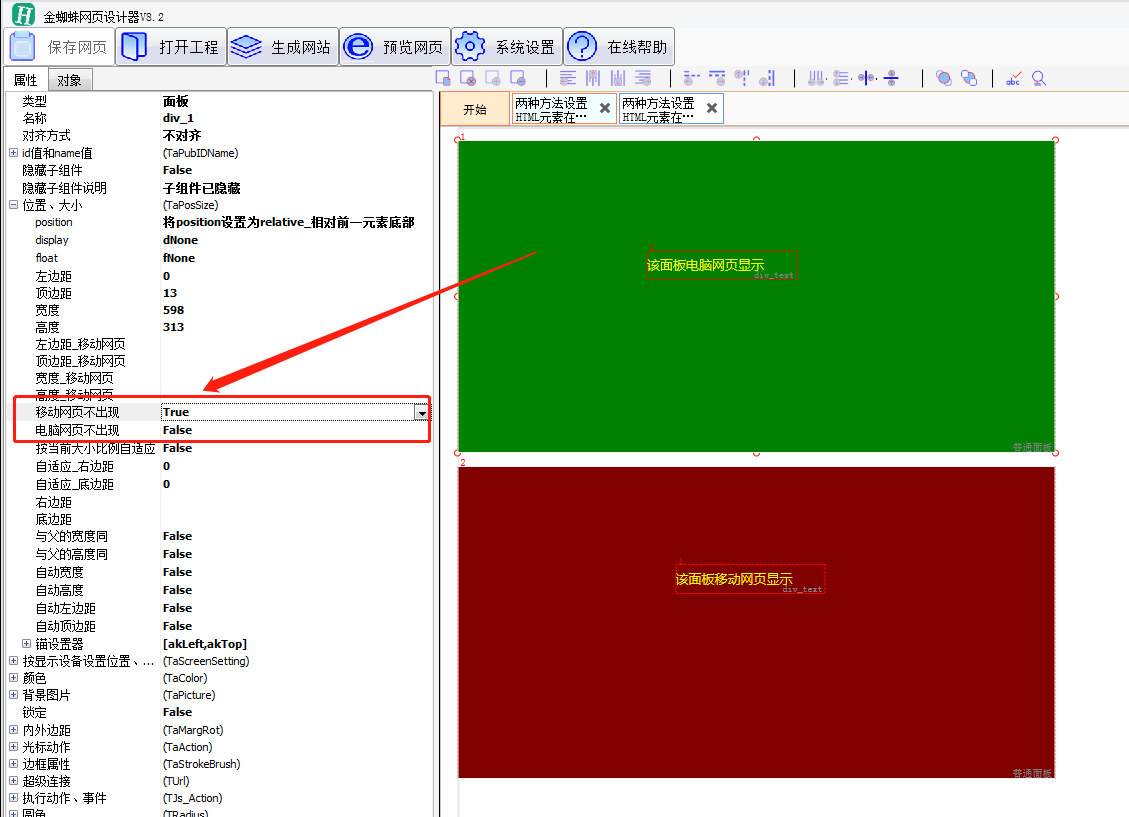Expand the 执行动作、事件 property group
The width and height of the screenshot is (1129, 817).
click(x=13, y=798)
